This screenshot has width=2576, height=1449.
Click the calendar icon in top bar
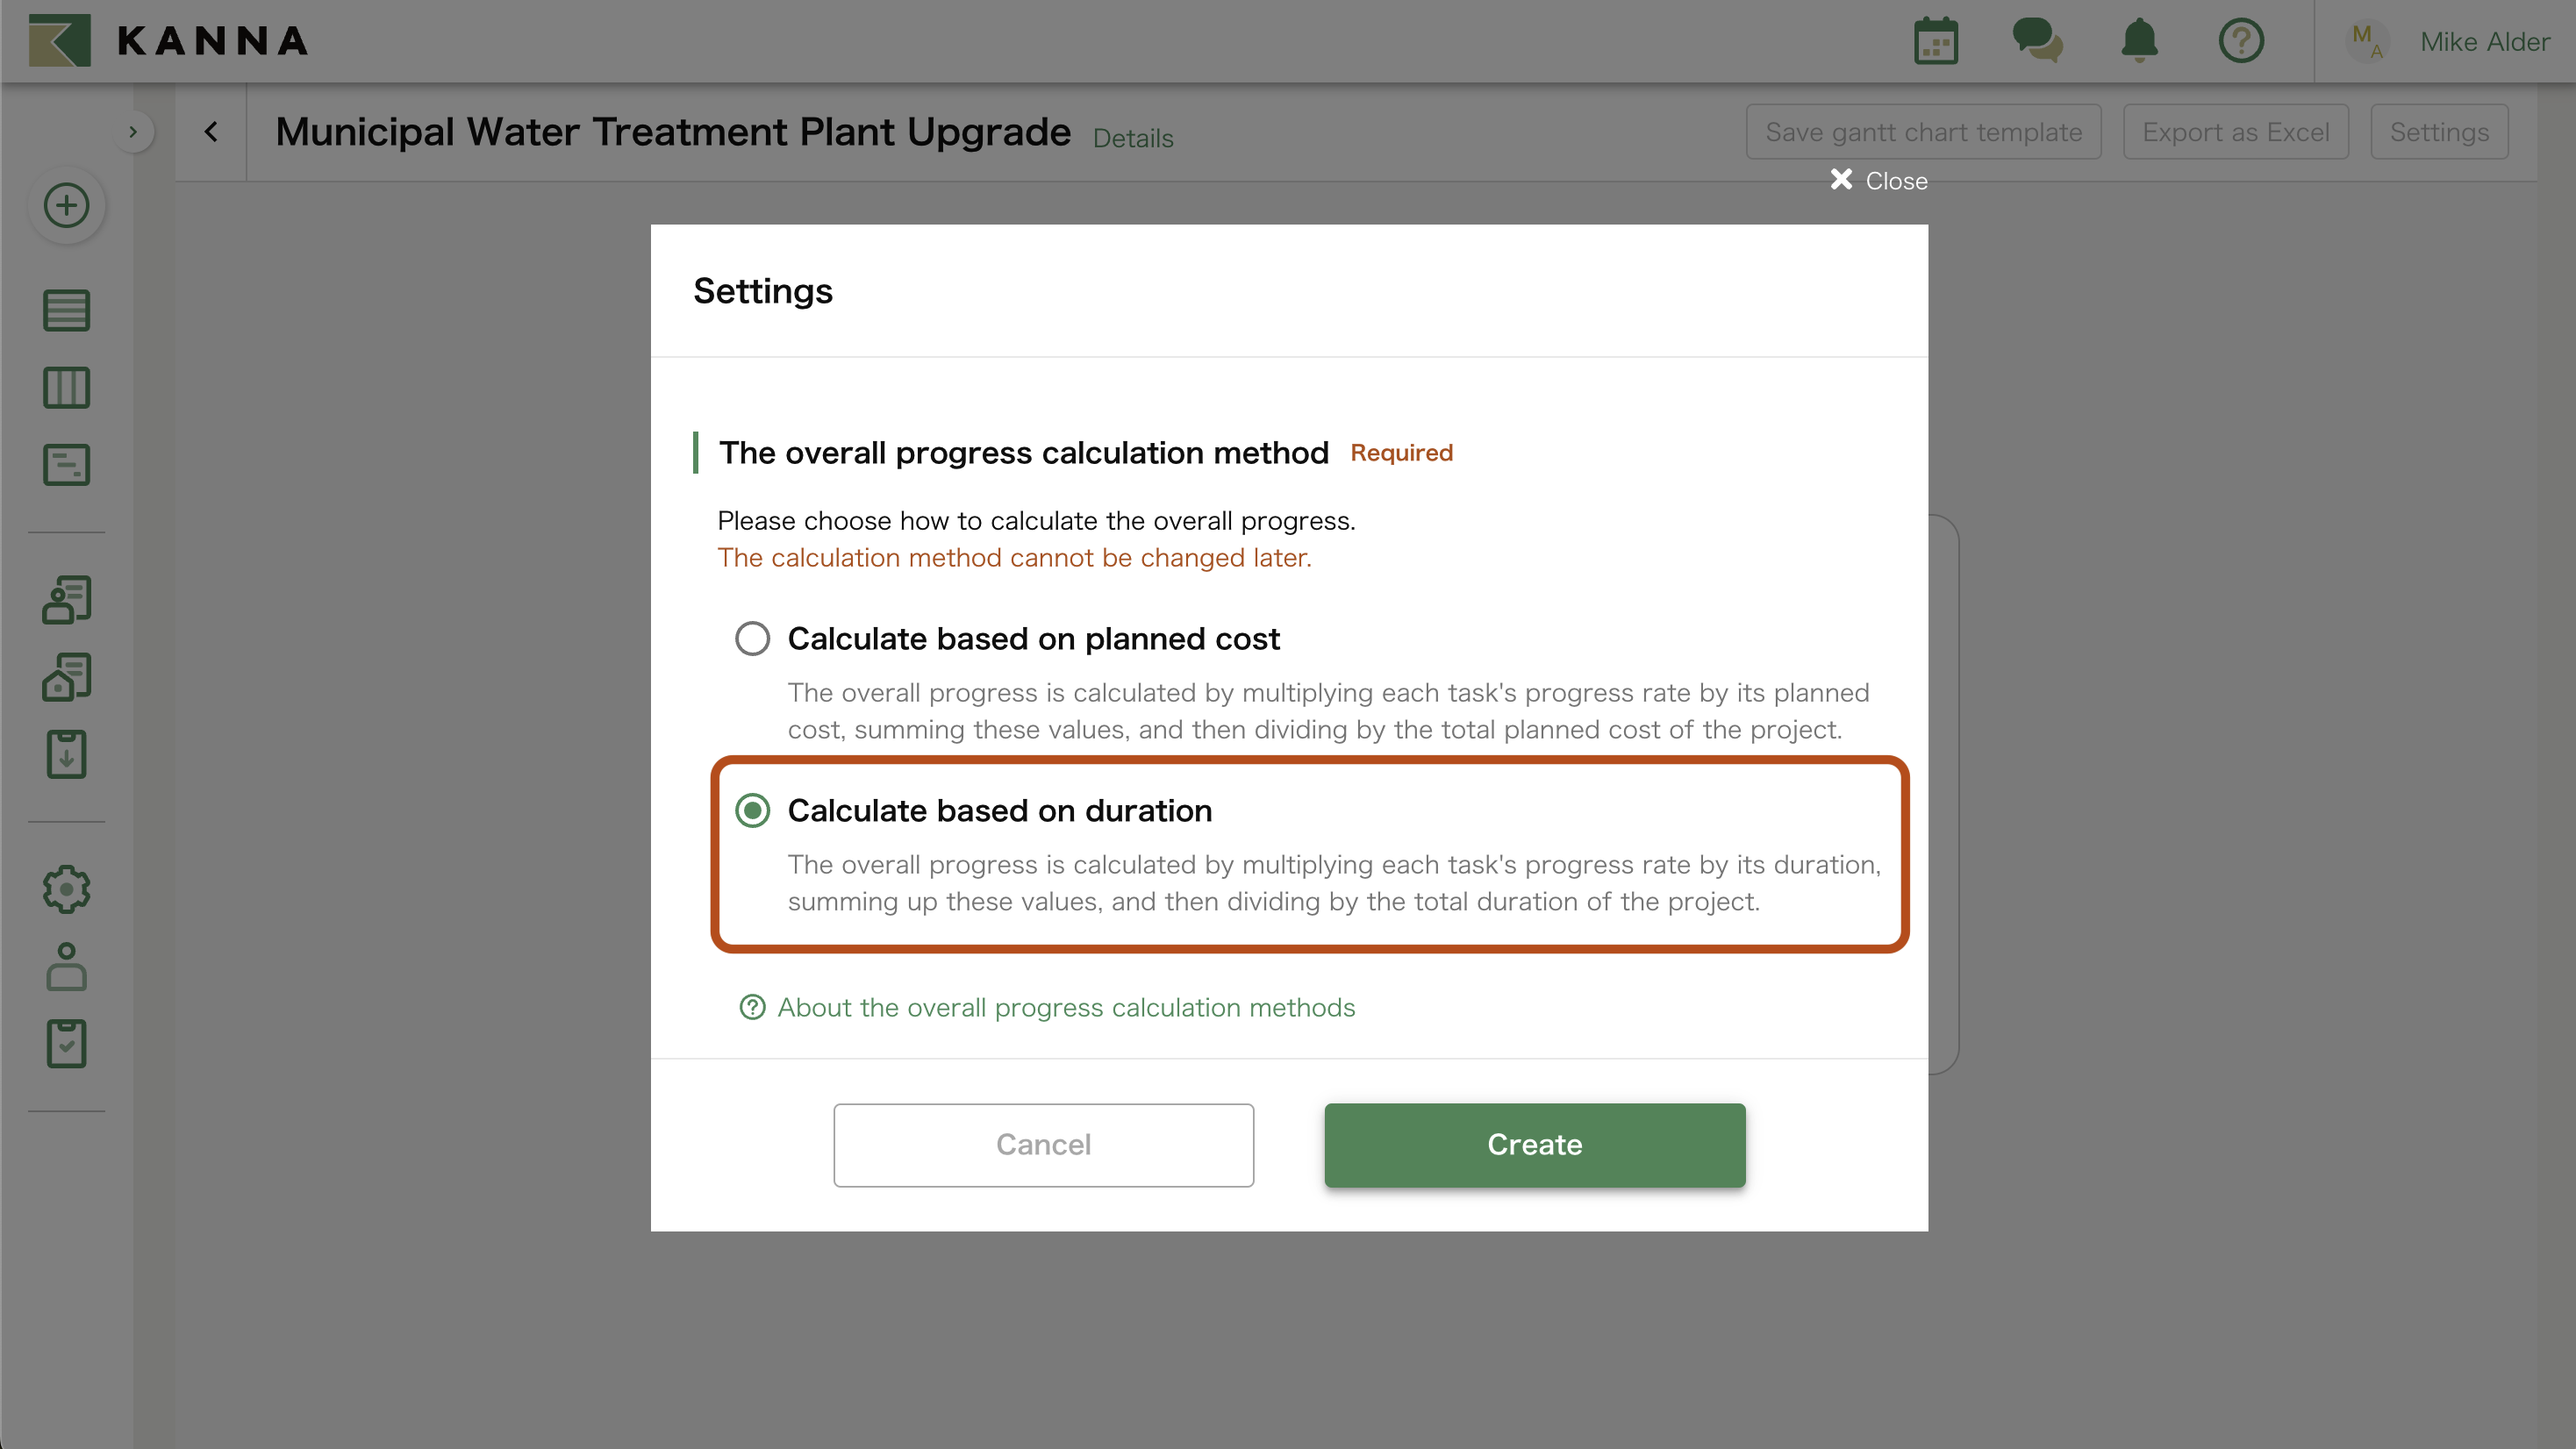[x=1935, y=42]
